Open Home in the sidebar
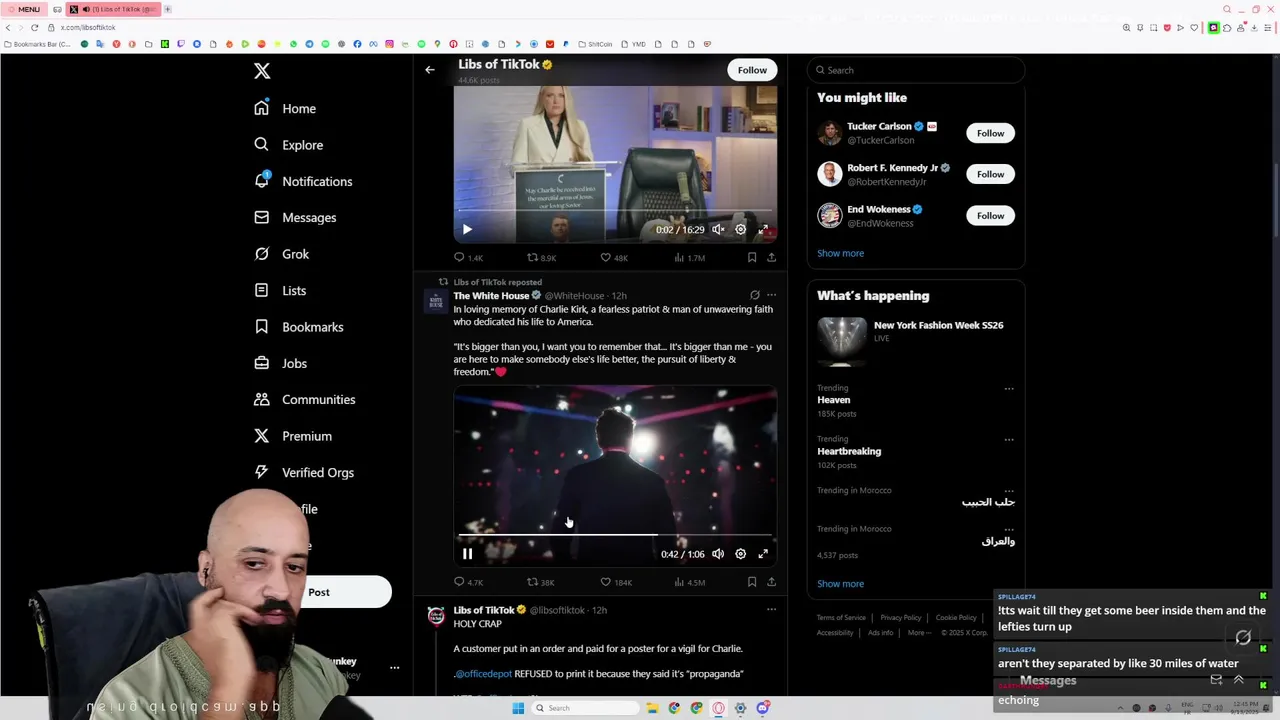This screenshot has height=720, width=1280. (286, 108)
